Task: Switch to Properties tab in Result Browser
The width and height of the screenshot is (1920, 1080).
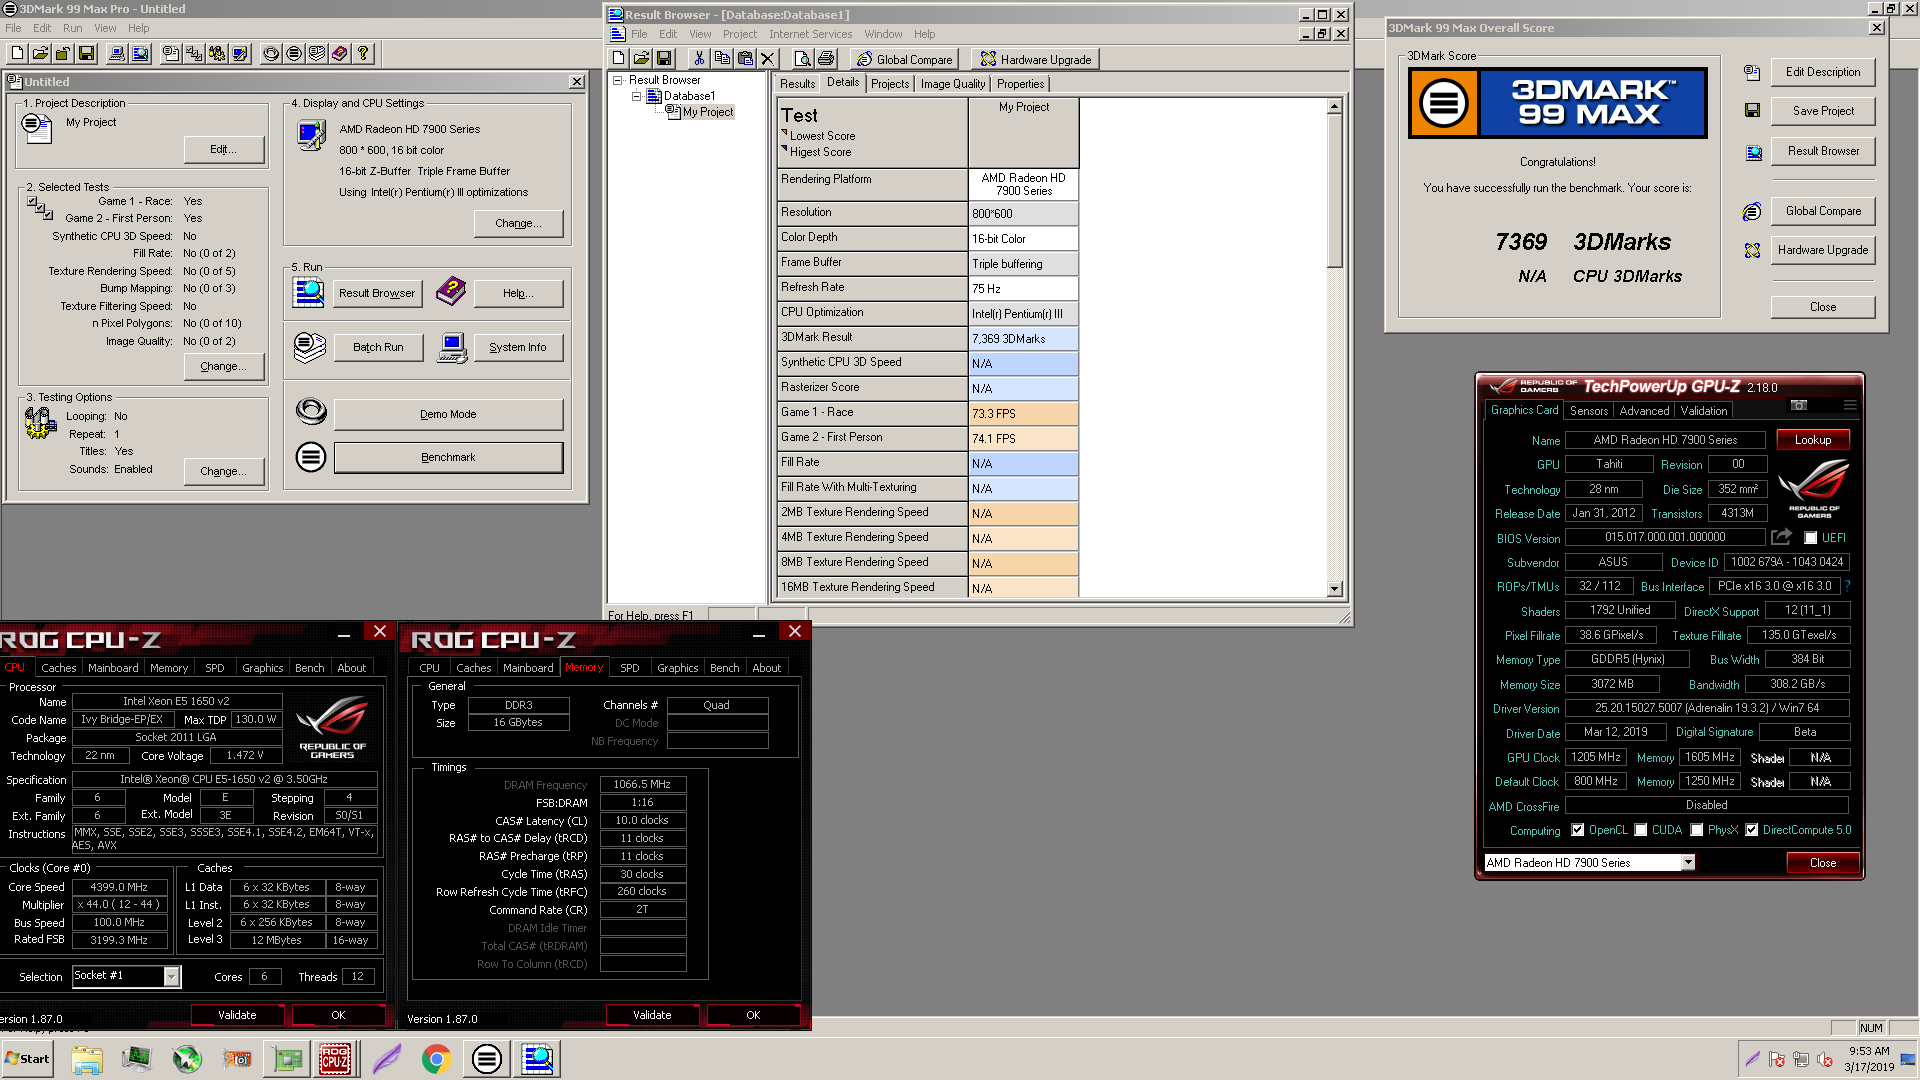Action: pos(1020,84)
